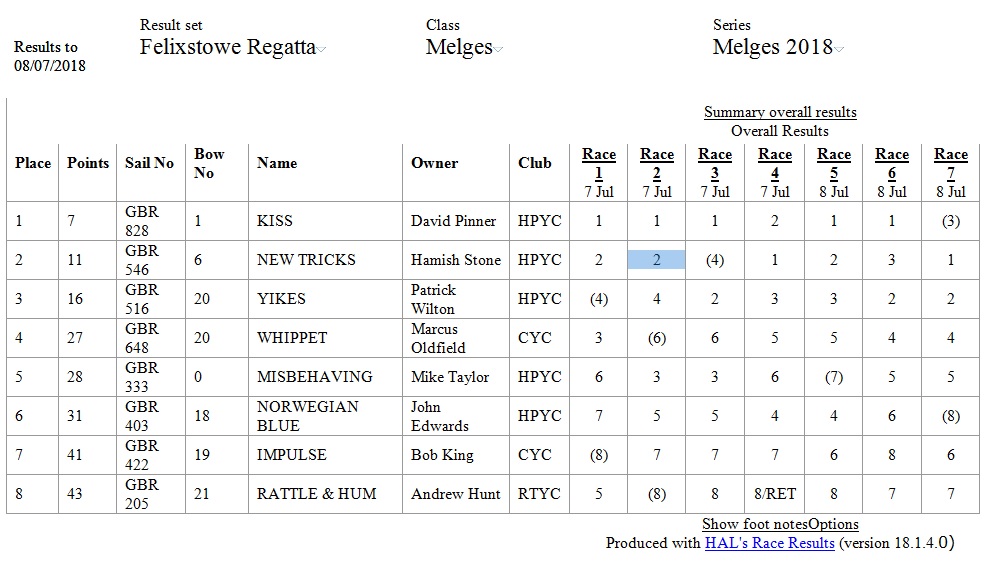Click the David Pinner owner cell
The width and height of the screenshot is (991, 575).
[x=455, y=221]
